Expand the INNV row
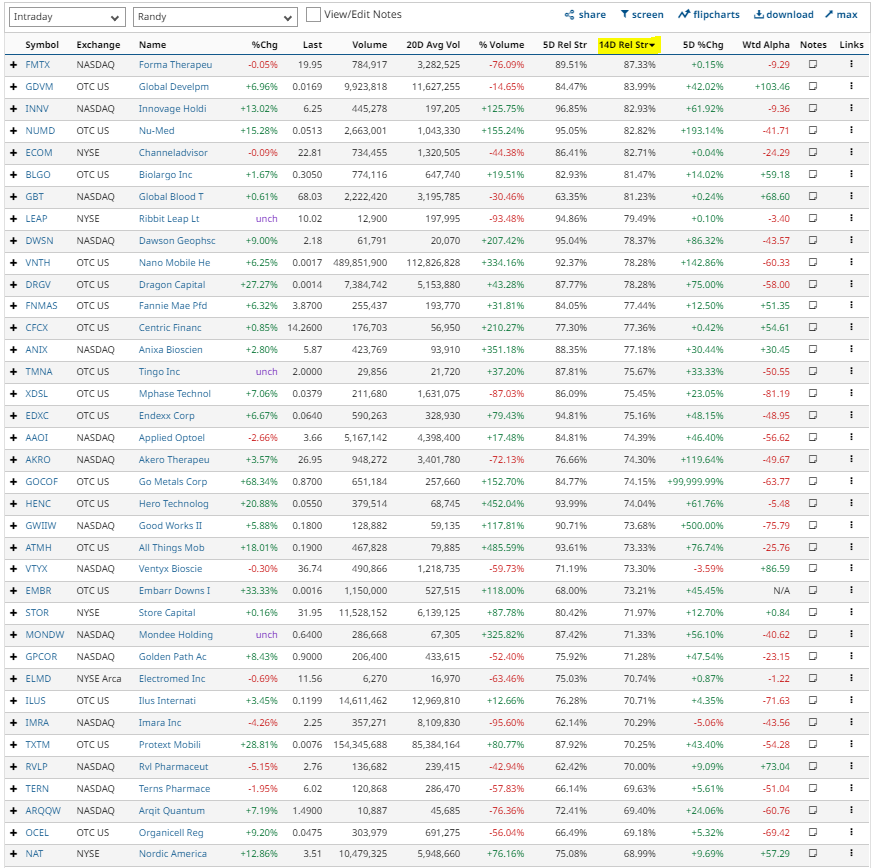 (13, 109)
